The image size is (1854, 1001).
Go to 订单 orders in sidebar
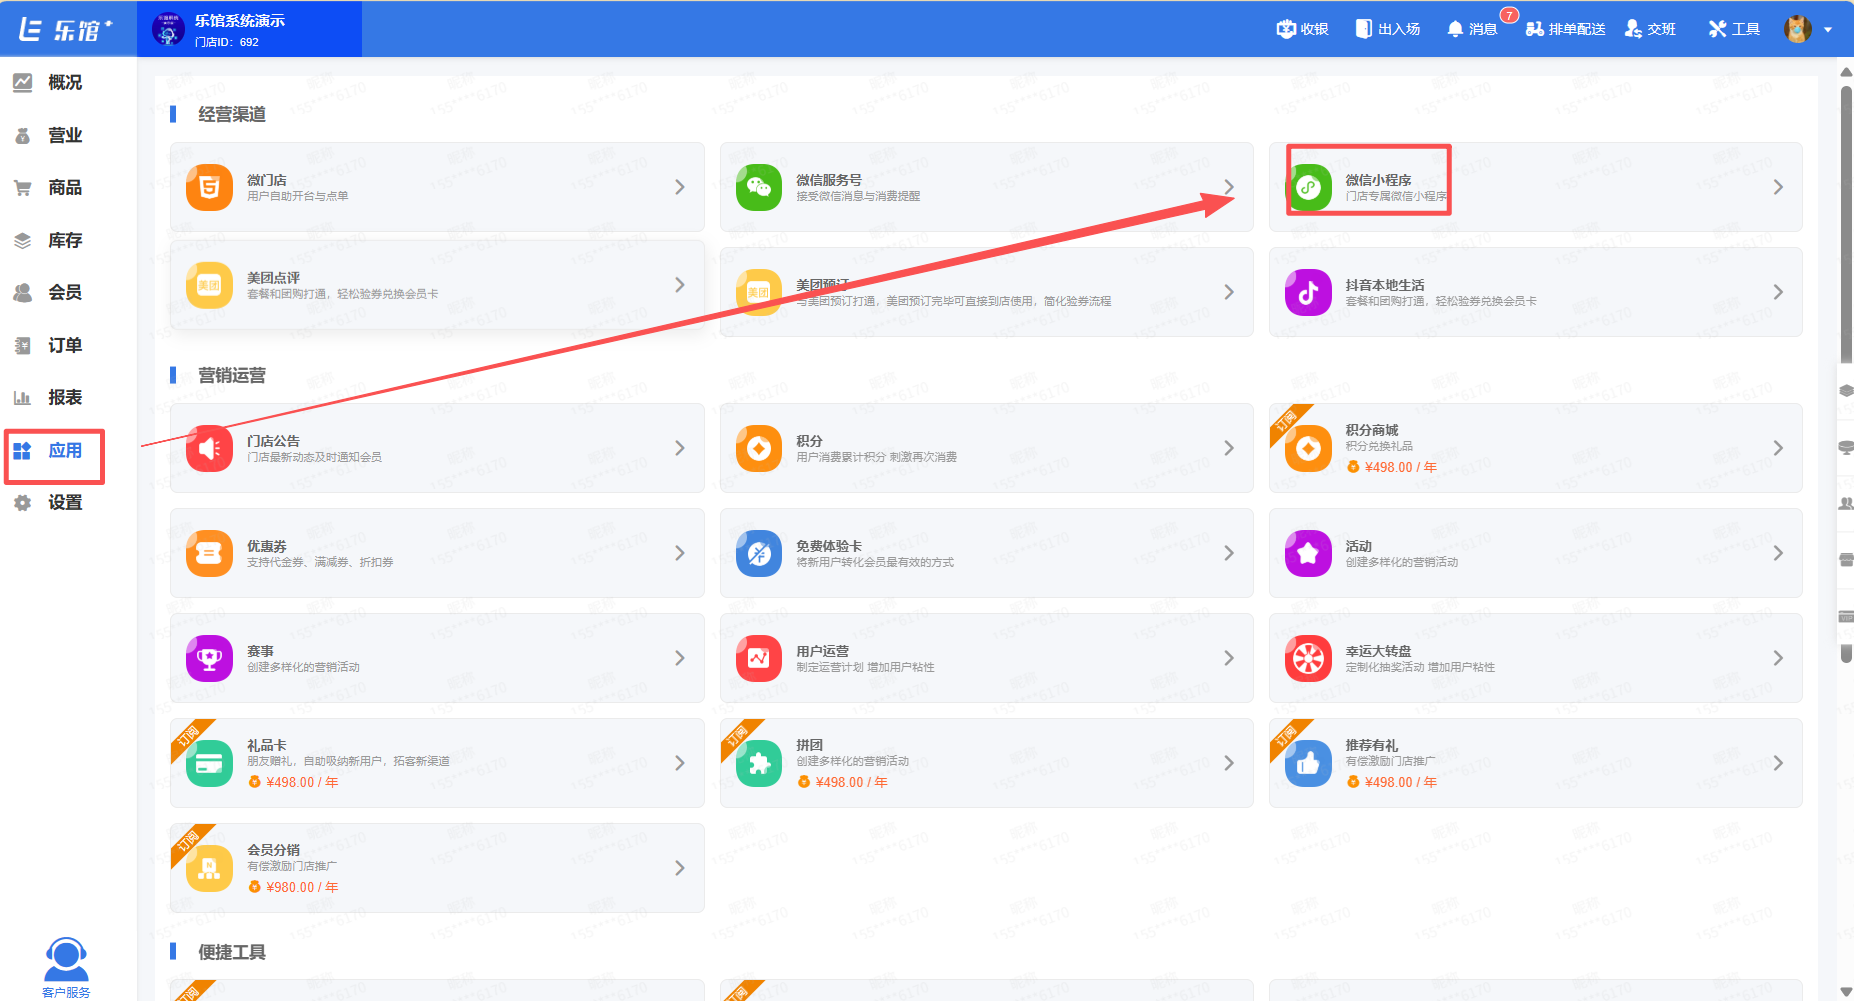point(48,345)
